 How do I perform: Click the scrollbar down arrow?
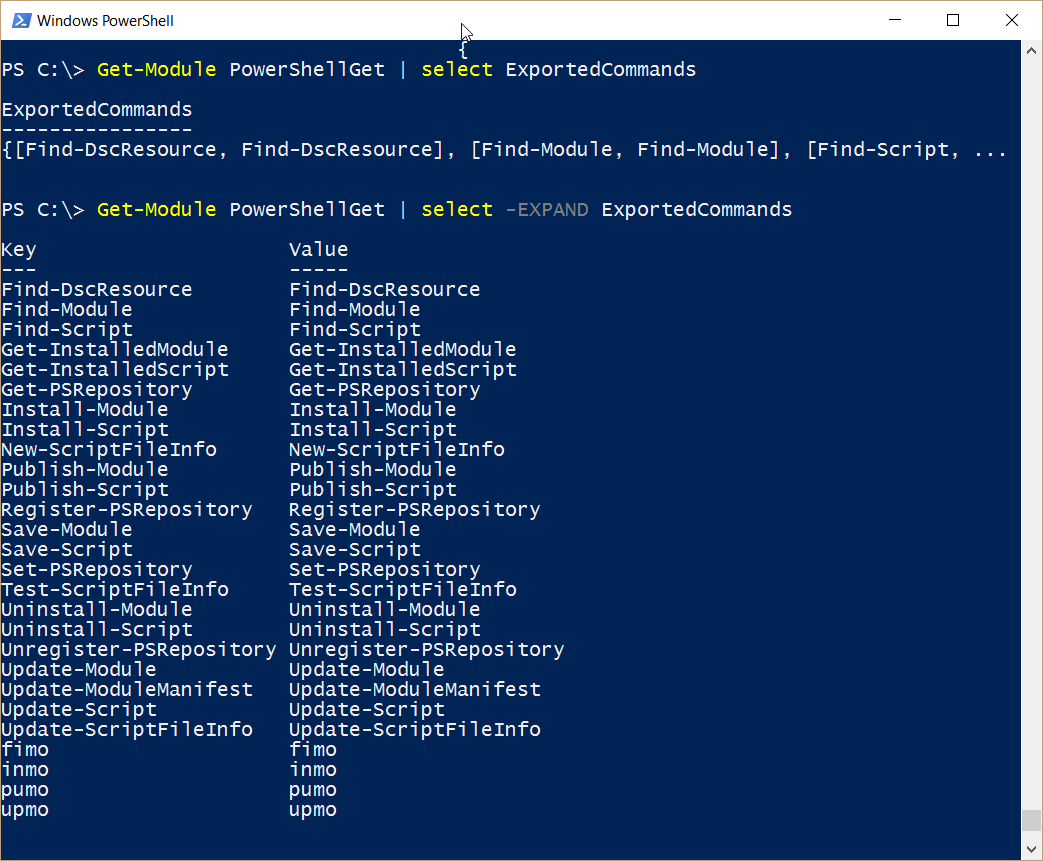point(1032,849)
